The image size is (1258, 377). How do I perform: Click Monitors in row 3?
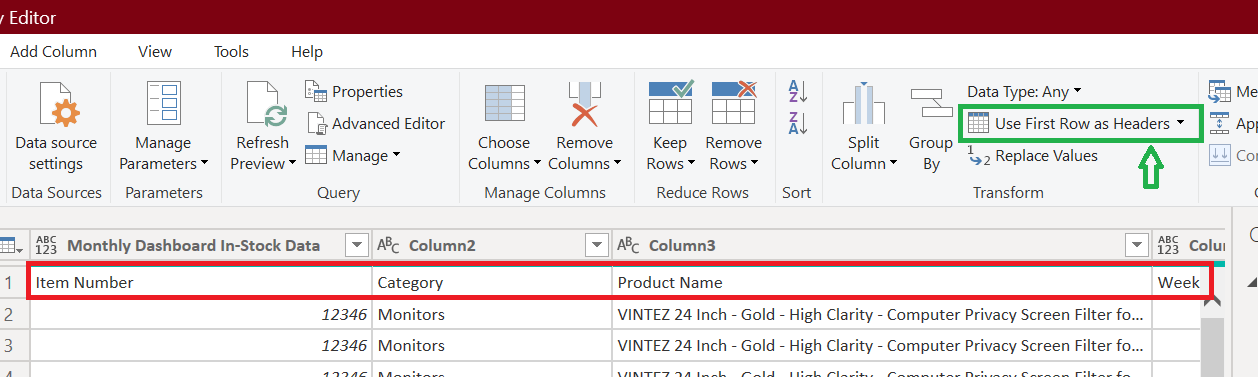click(x=491, y=346)
